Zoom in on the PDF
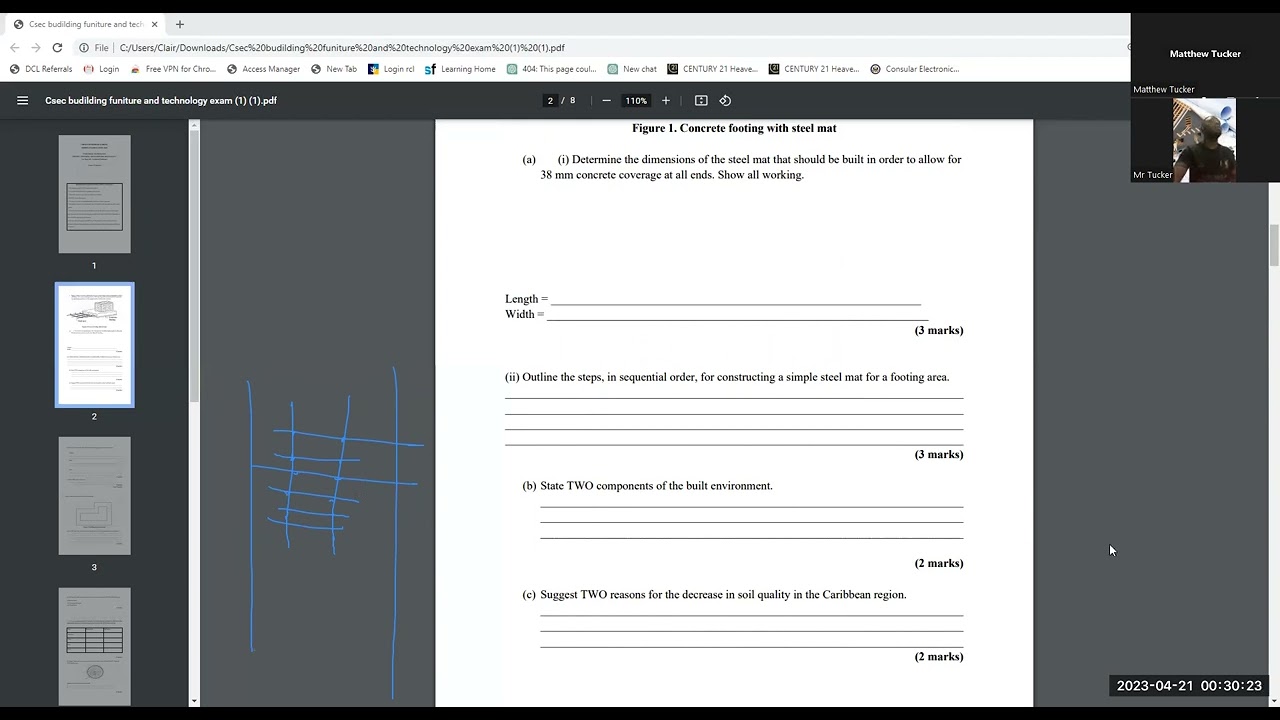1280x720 pixels. tap(665, 100)
